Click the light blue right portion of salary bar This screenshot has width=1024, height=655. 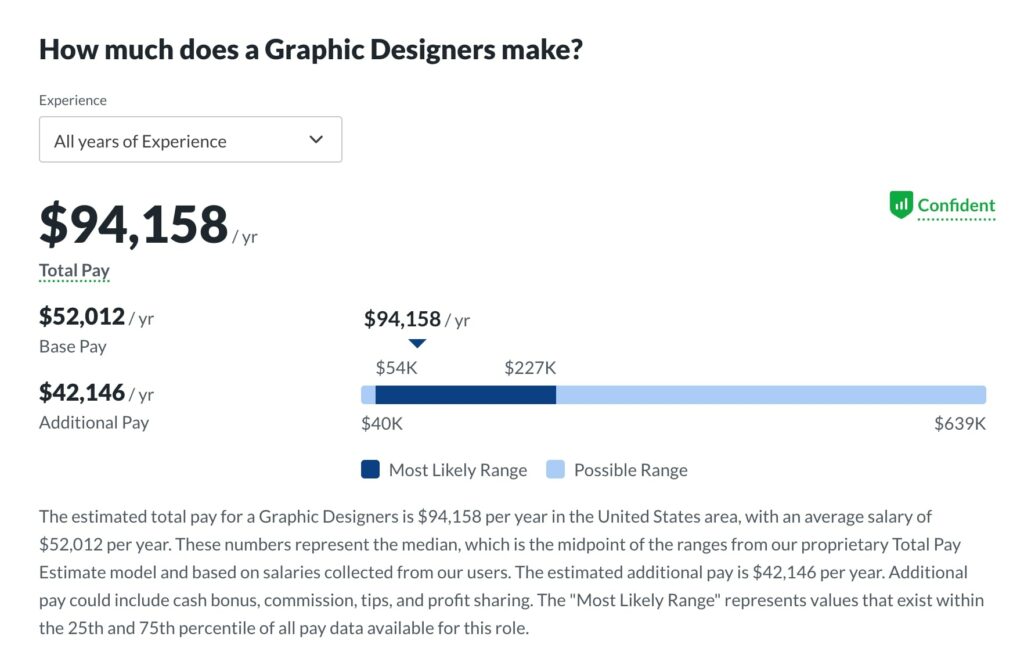(x=770, y=395)
